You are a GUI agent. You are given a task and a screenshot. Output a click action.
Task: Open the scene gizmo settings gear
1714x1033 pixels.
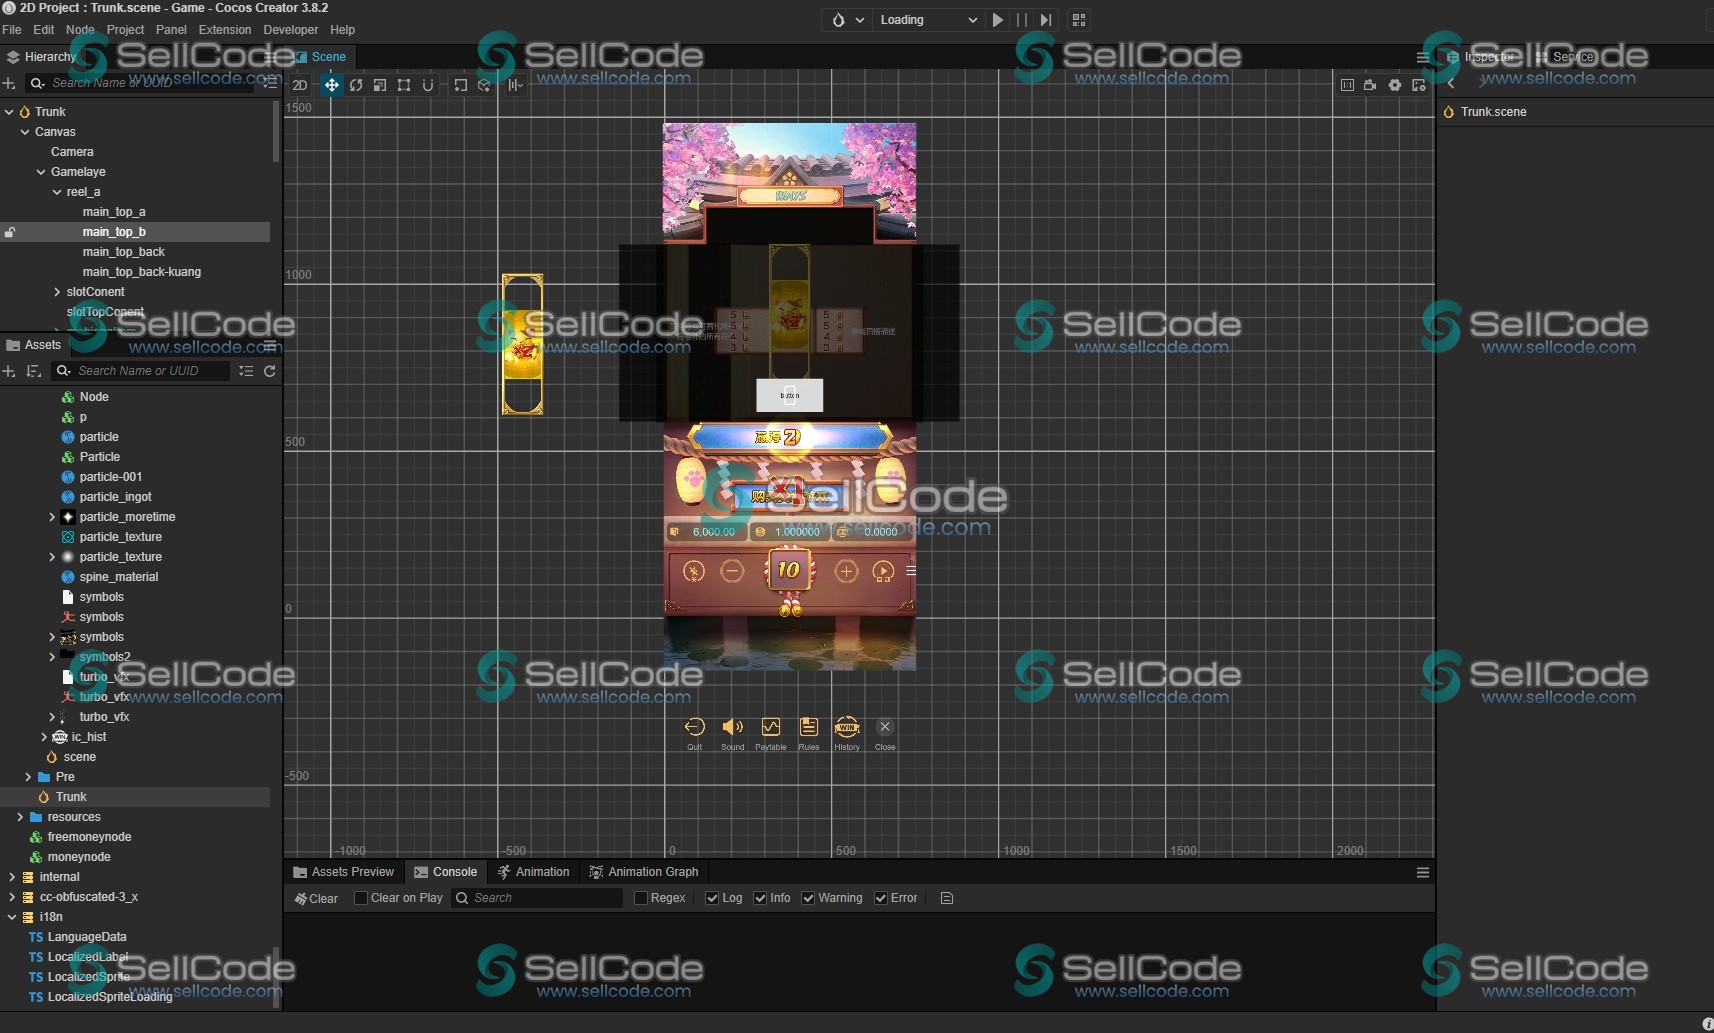pos(1395,86)
